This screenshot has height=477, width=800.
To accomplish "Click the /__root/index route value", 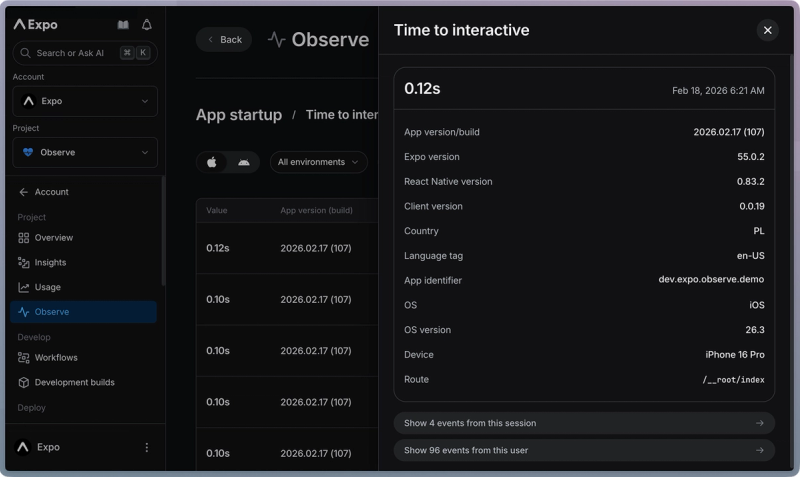I will click(x=733, y=380).
